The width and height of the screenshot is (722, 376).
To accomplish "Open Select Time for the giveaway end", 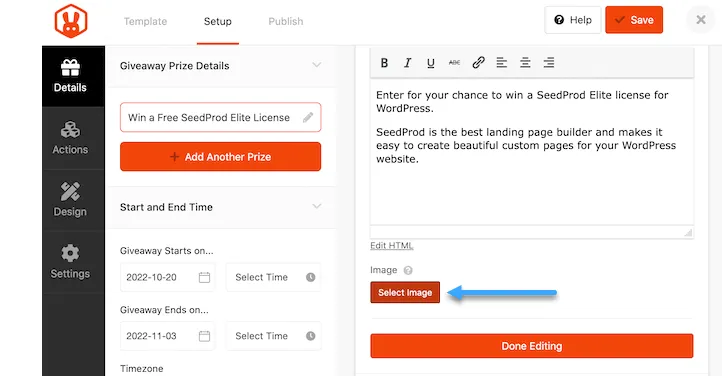I will click(x=274, y=336).
